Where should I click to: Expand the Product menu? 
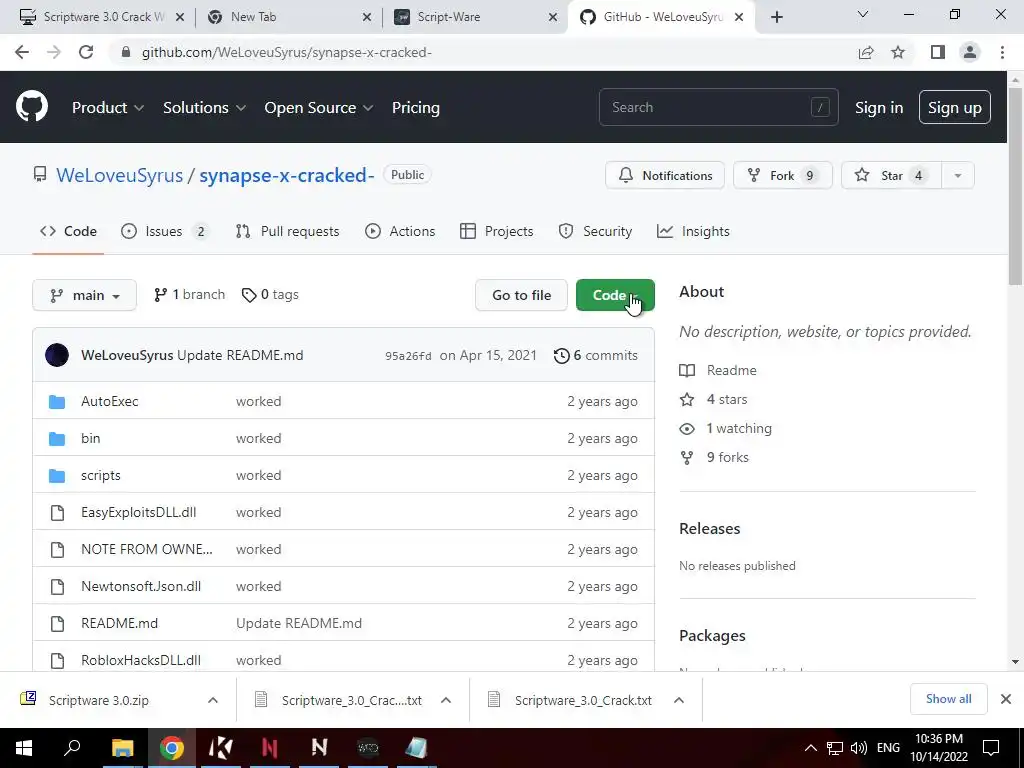point(108,108)
